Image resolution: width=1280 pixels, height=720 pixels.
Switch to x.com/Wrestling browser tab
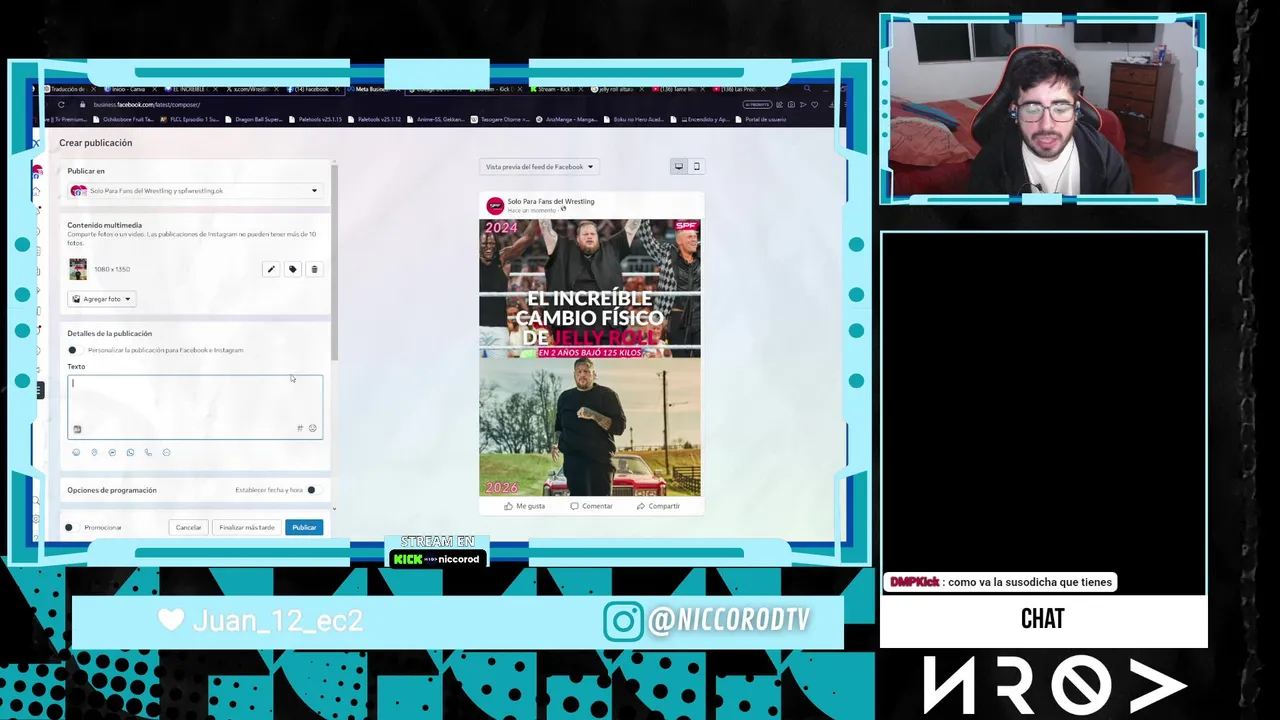(248, 89)
